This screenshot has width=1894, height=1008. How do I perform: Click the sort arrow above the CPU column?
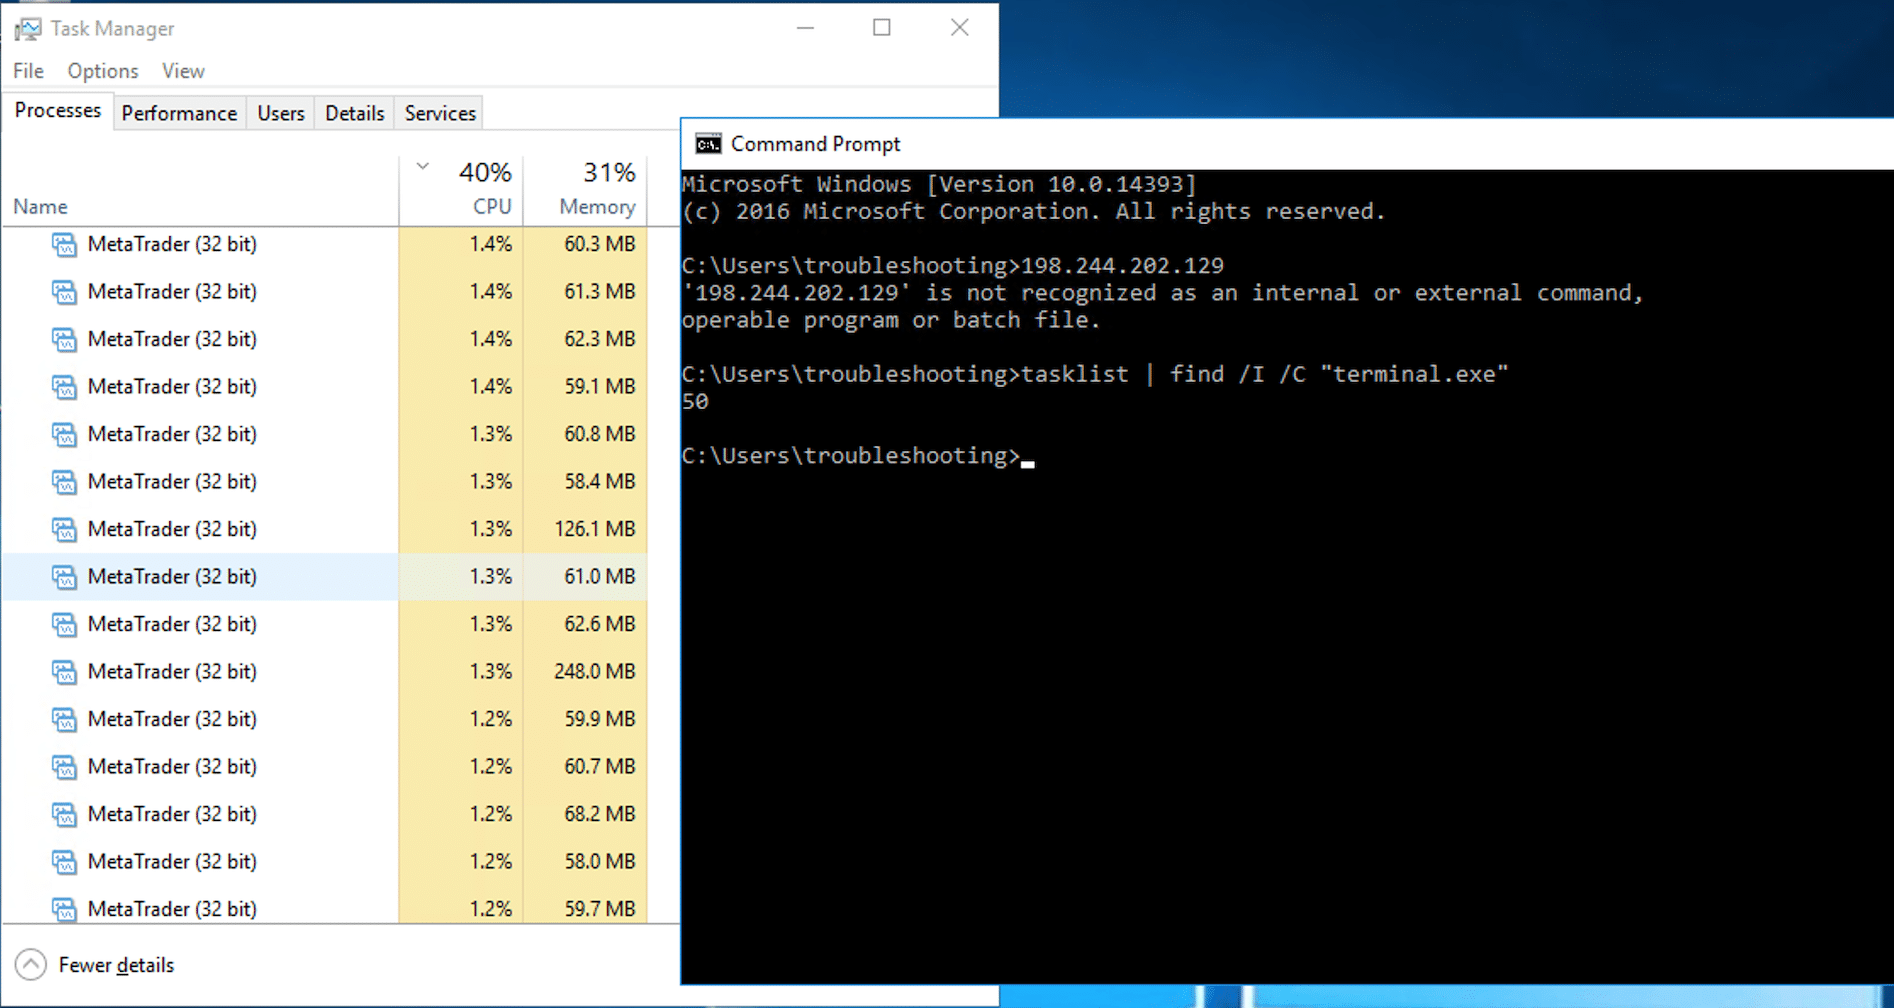423,167
